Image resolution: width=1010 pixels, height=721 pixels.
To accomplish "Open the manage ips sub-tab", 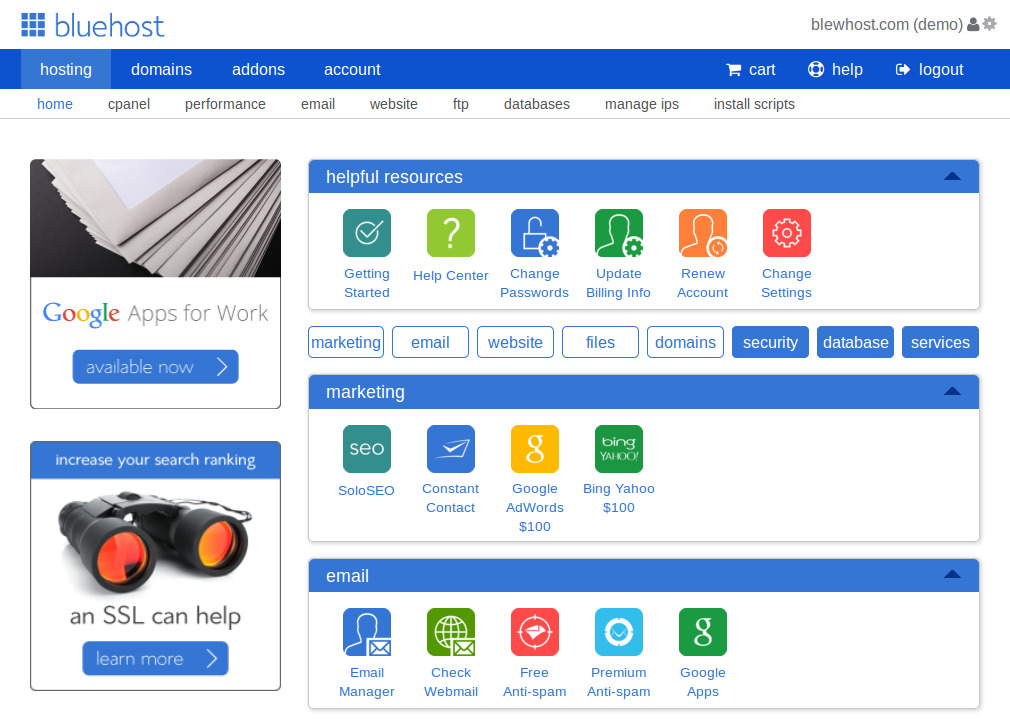I will (642, 104).
